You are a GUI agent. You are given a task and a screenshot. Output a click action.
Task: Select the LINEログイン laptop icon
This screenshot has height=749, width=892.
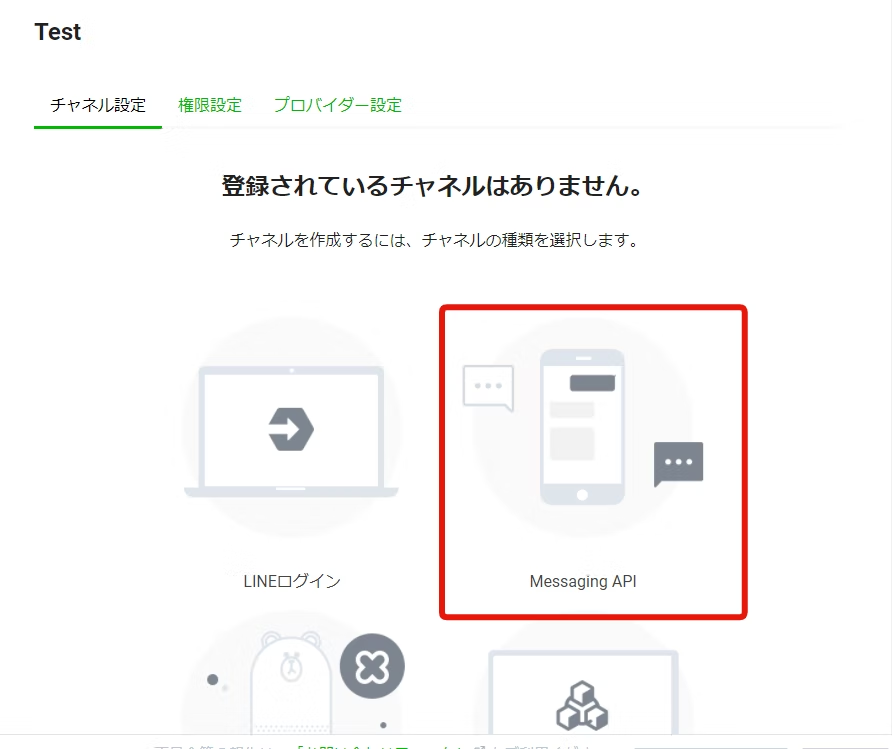click(x=291, y=430)
